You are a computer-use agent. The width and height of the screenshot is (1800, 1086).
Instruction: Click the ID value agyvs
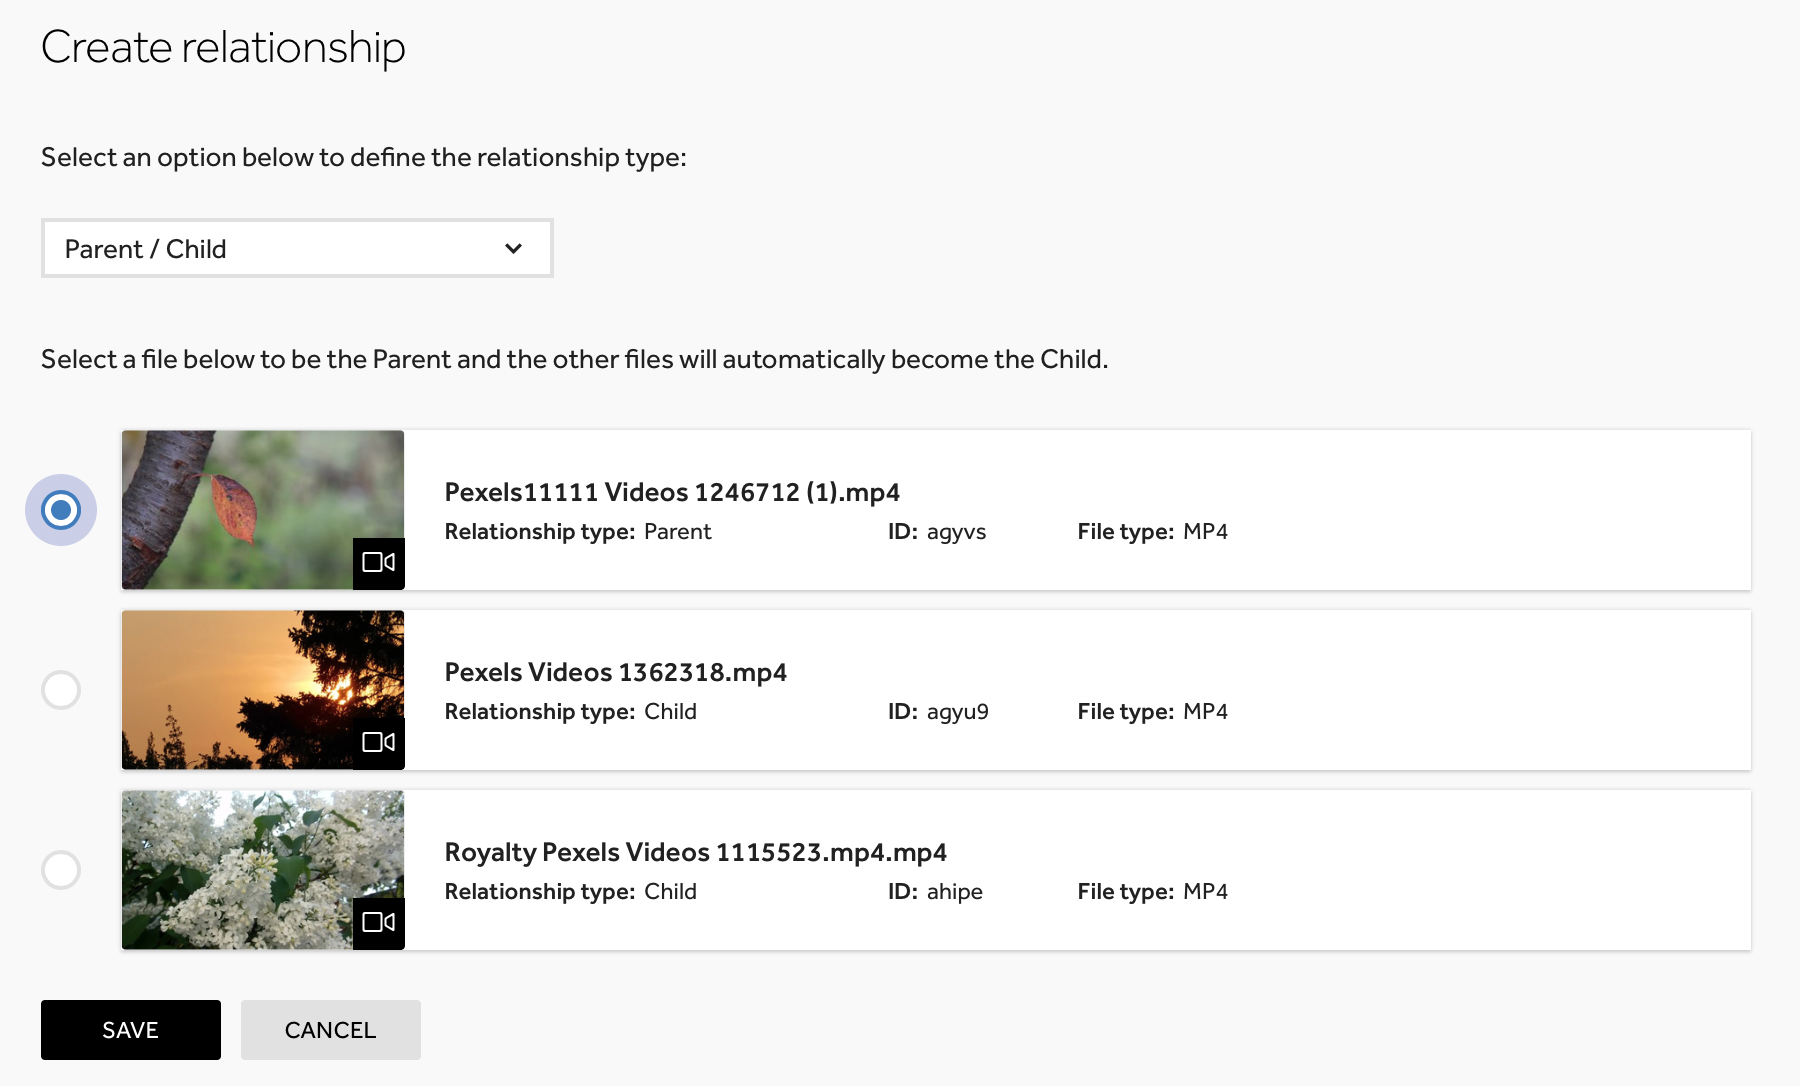(956, 532)
